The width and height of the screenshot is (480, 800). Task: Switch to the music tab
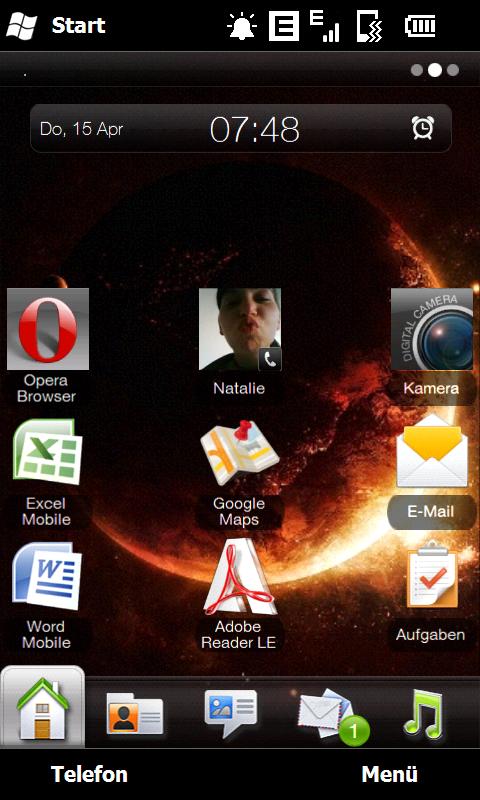point(423,714)
